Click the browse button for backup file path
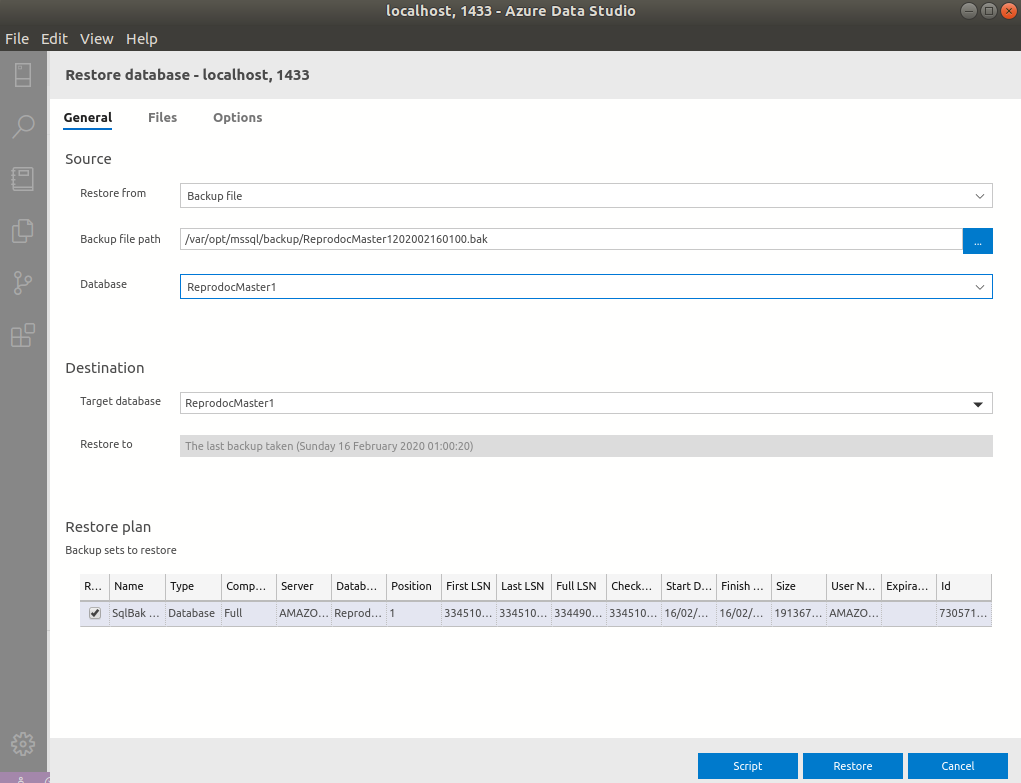The height and width of the screenshot is (783, 1021). pos(977,240)
